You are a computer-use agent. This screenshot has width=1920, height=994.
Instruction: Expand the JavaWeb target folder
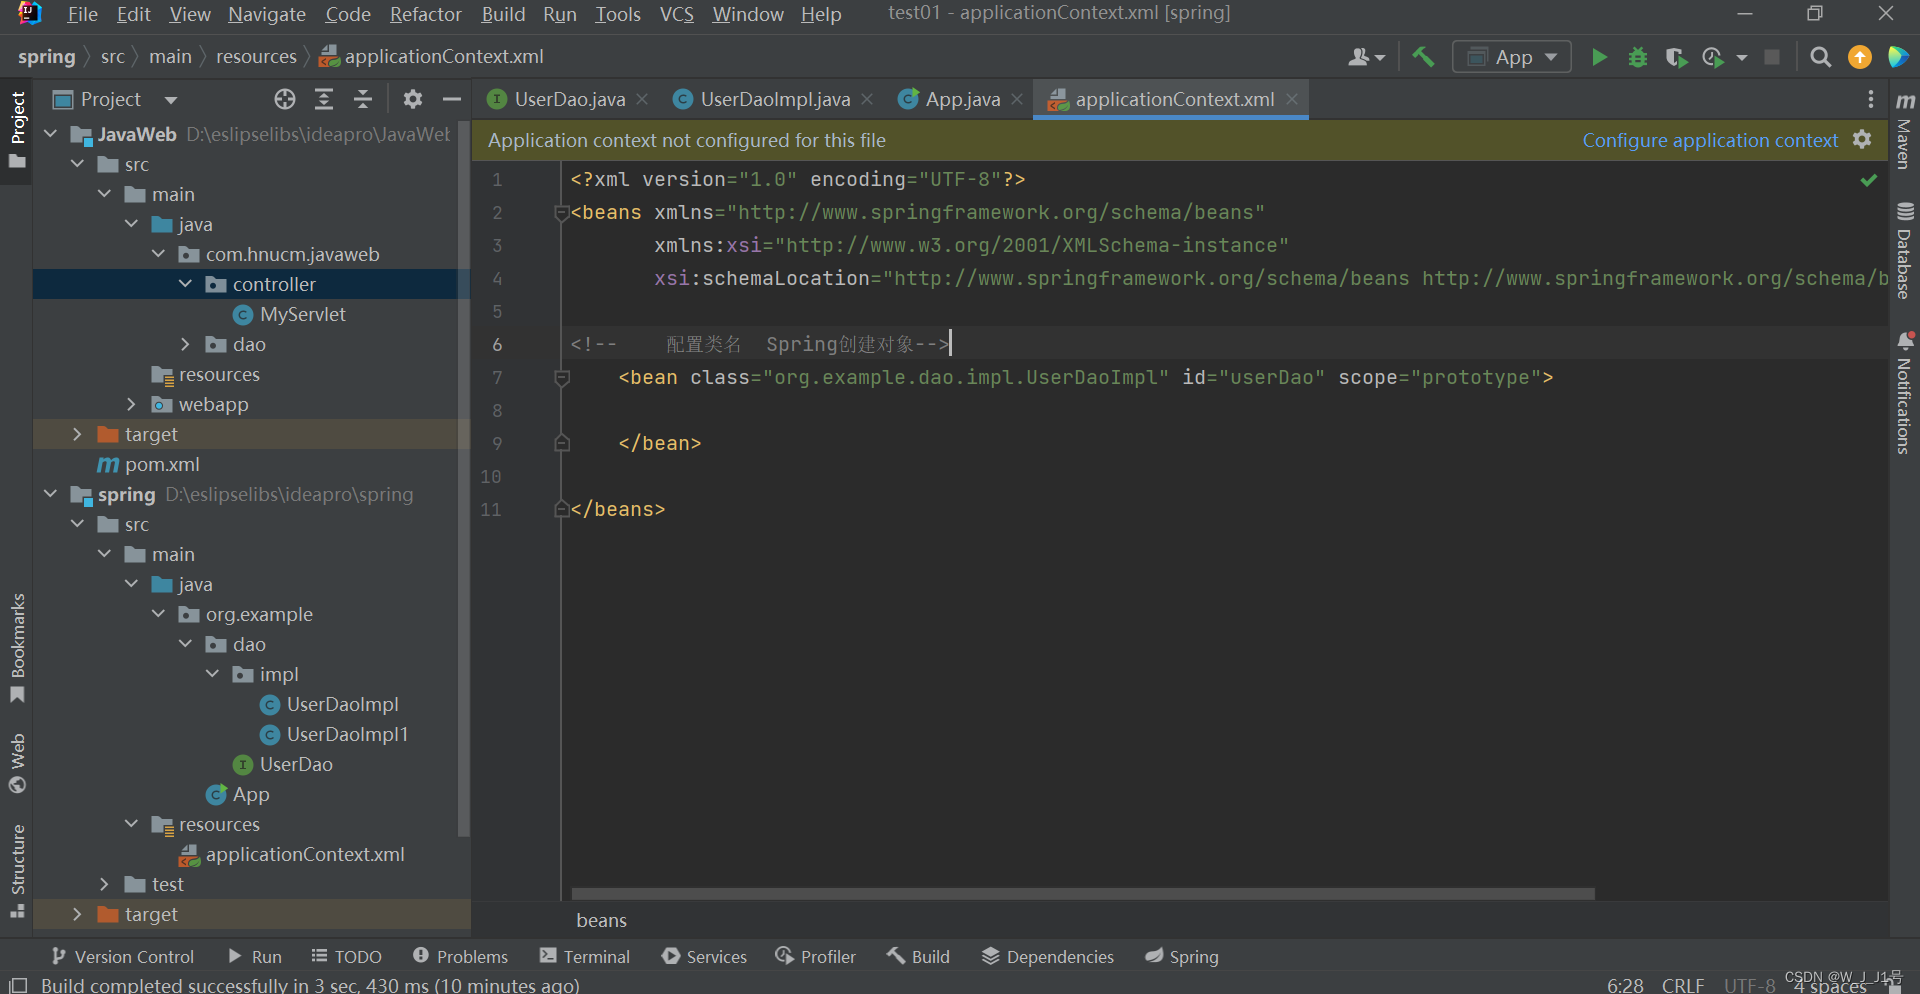coord(78,434)
